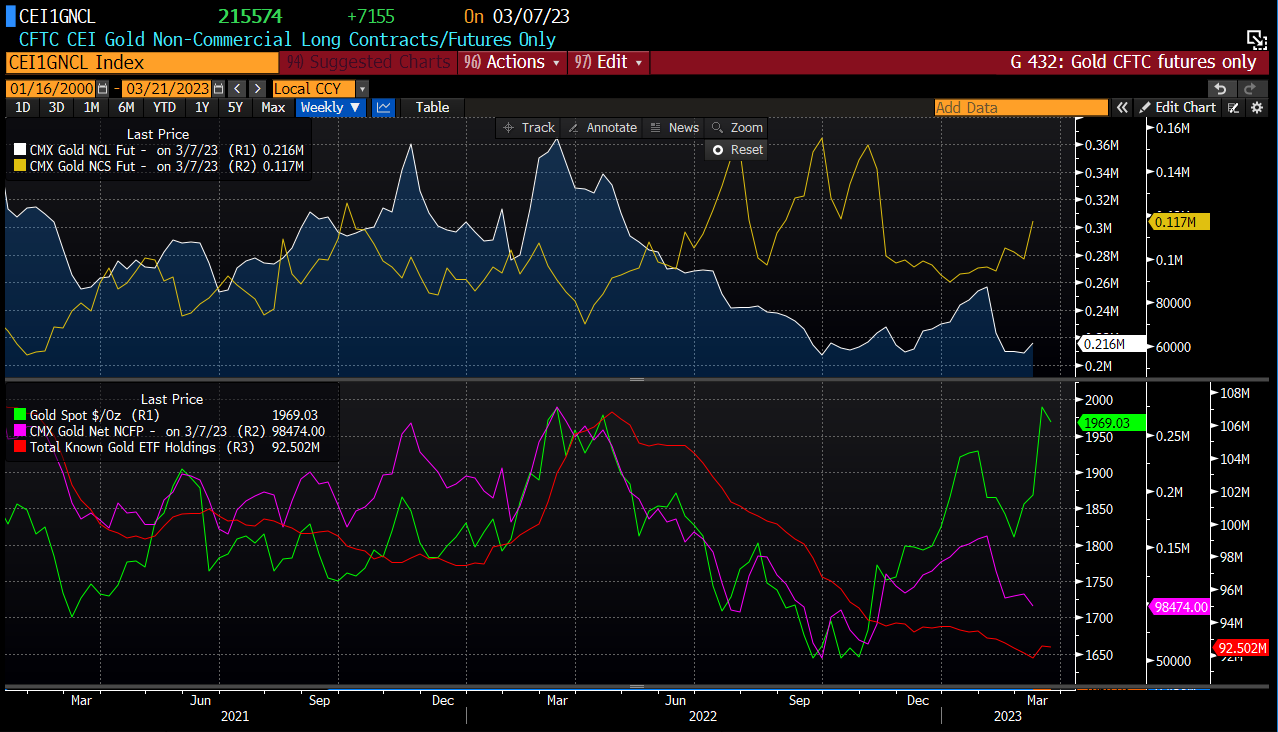
Task: Open the Edit menu
Action: pyautogui.click(x=608, y=62)
